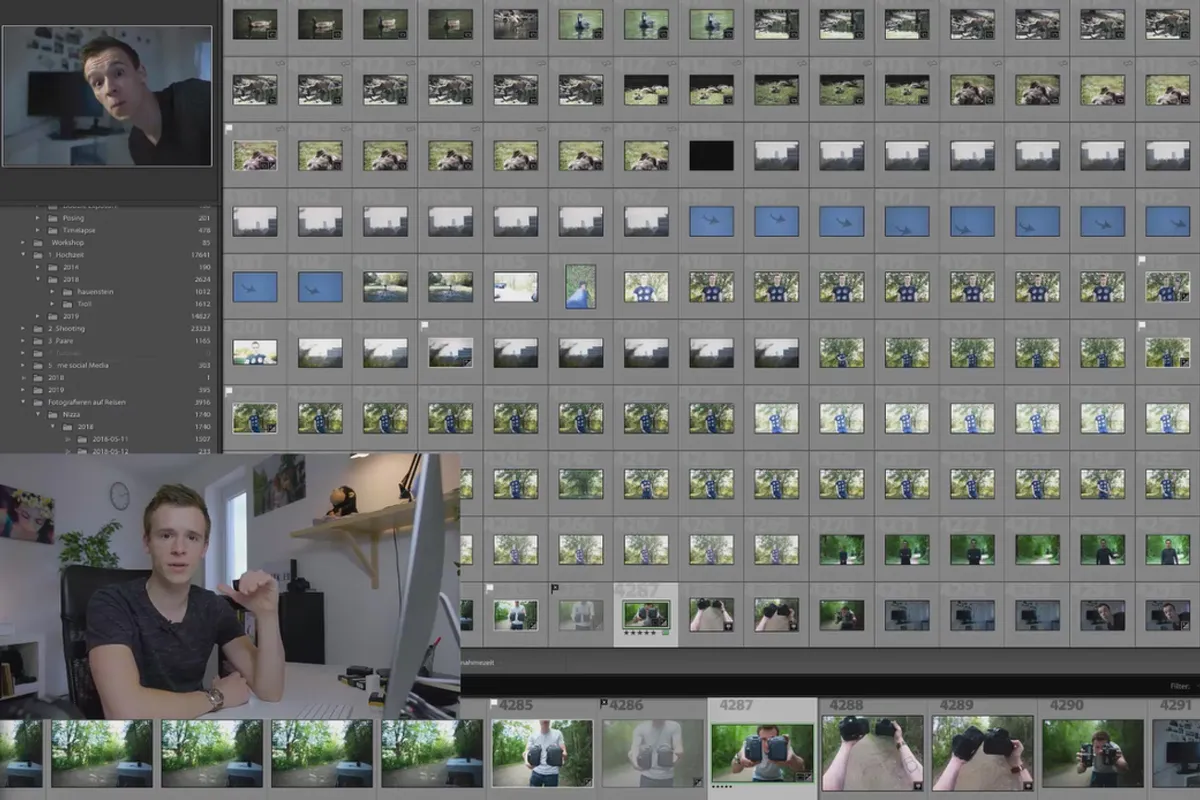Click the folder icon beside 1 Hochzeit
The width and height of the screenshot is (1200, 800).
click(x=38, y=255)
